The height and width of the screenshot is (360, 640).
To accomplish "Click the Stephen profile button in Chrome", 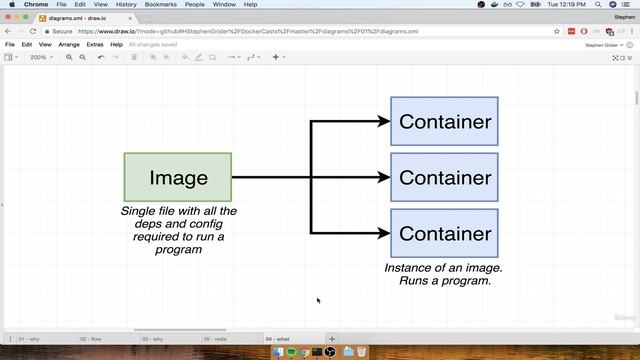I will point(624,17).
